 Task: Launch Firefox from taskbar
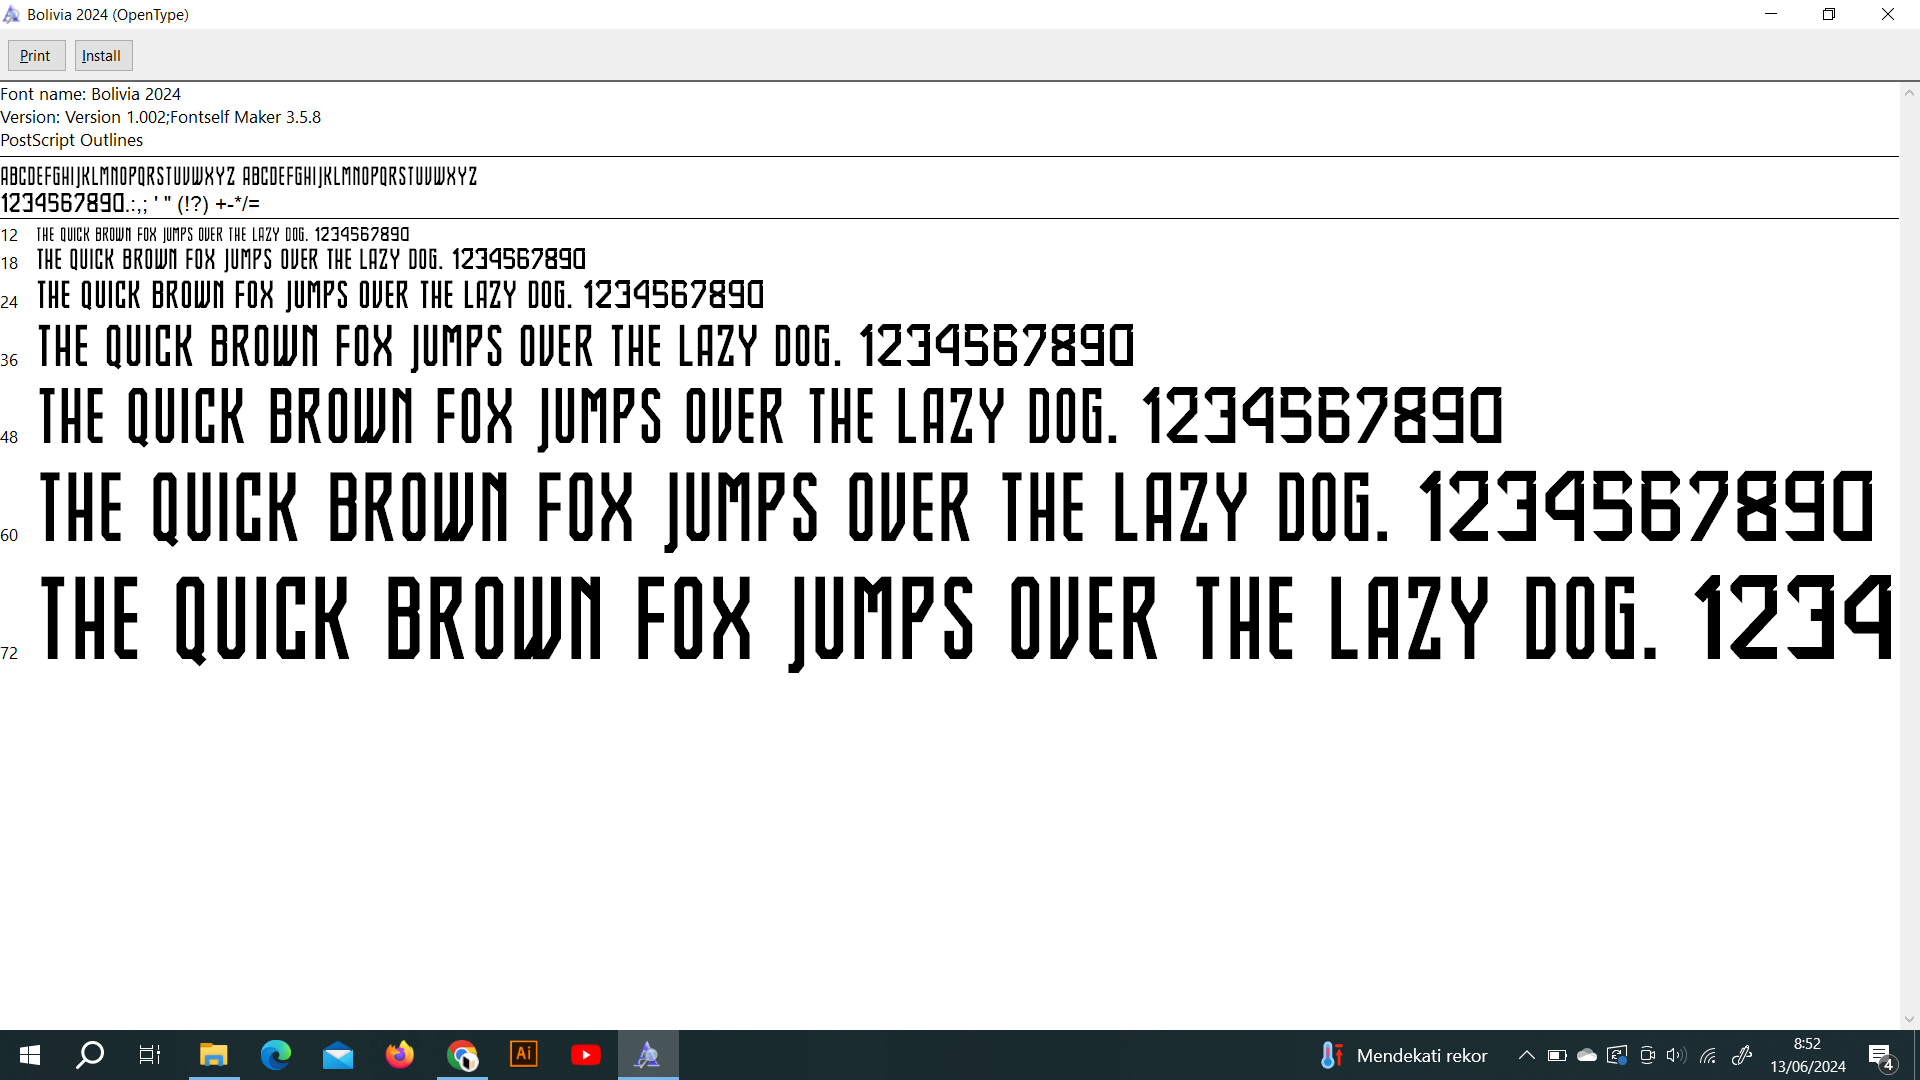(x=400, y=1055)
